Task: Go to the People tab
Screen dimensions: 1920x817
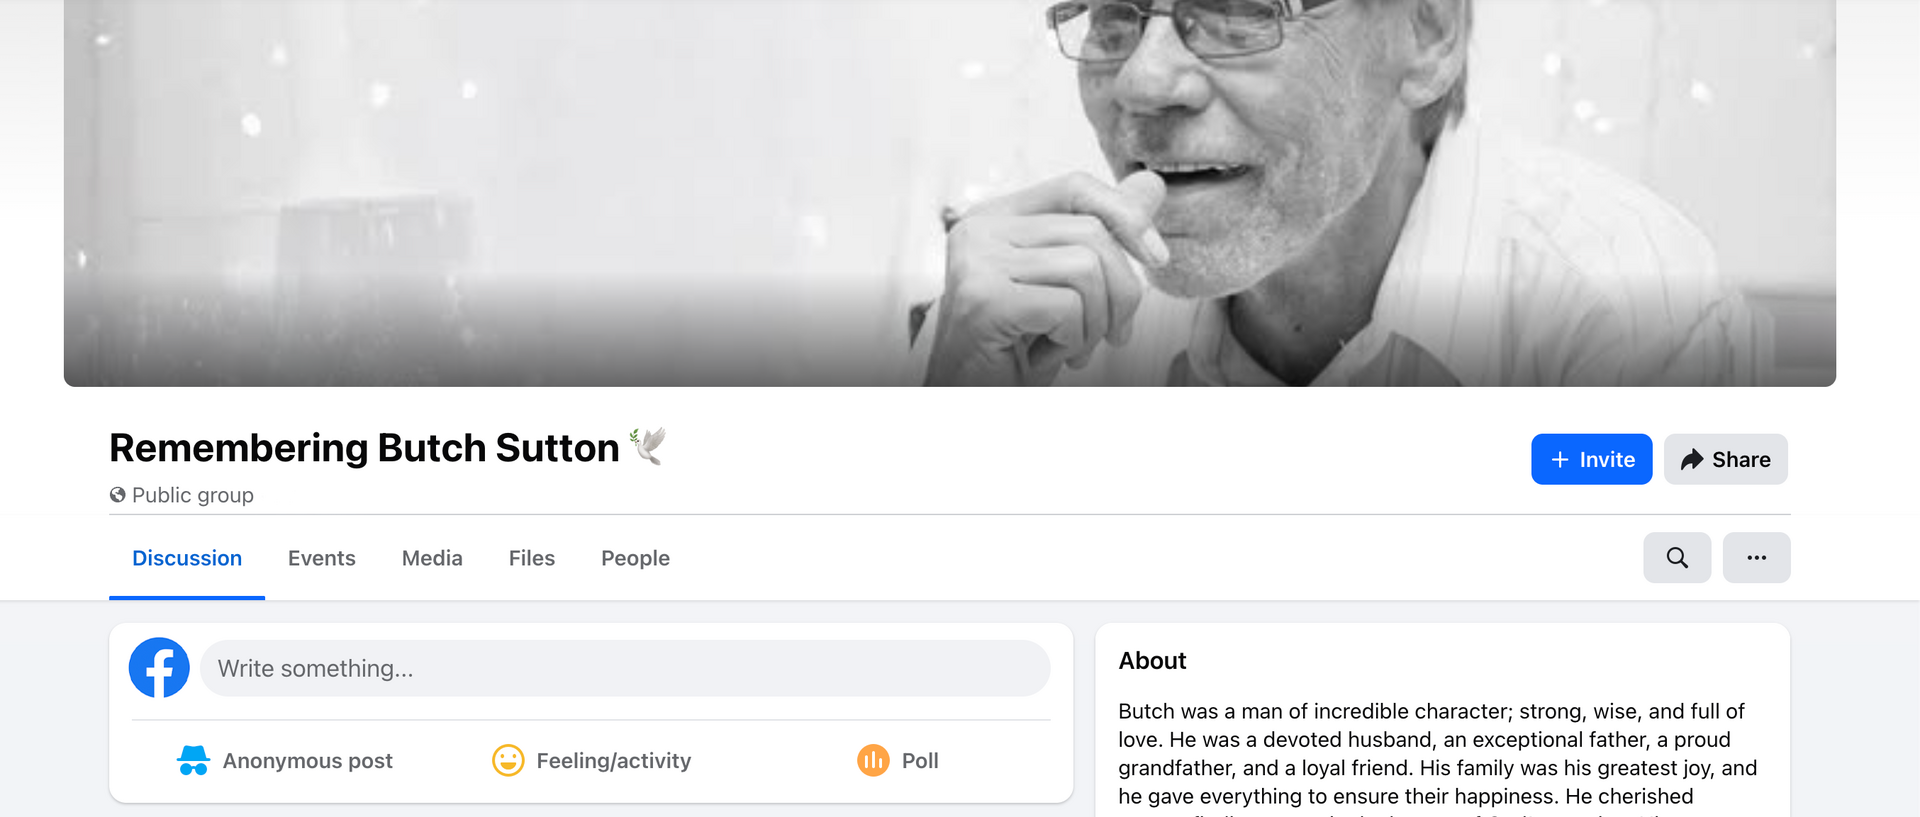Action: 635,558
